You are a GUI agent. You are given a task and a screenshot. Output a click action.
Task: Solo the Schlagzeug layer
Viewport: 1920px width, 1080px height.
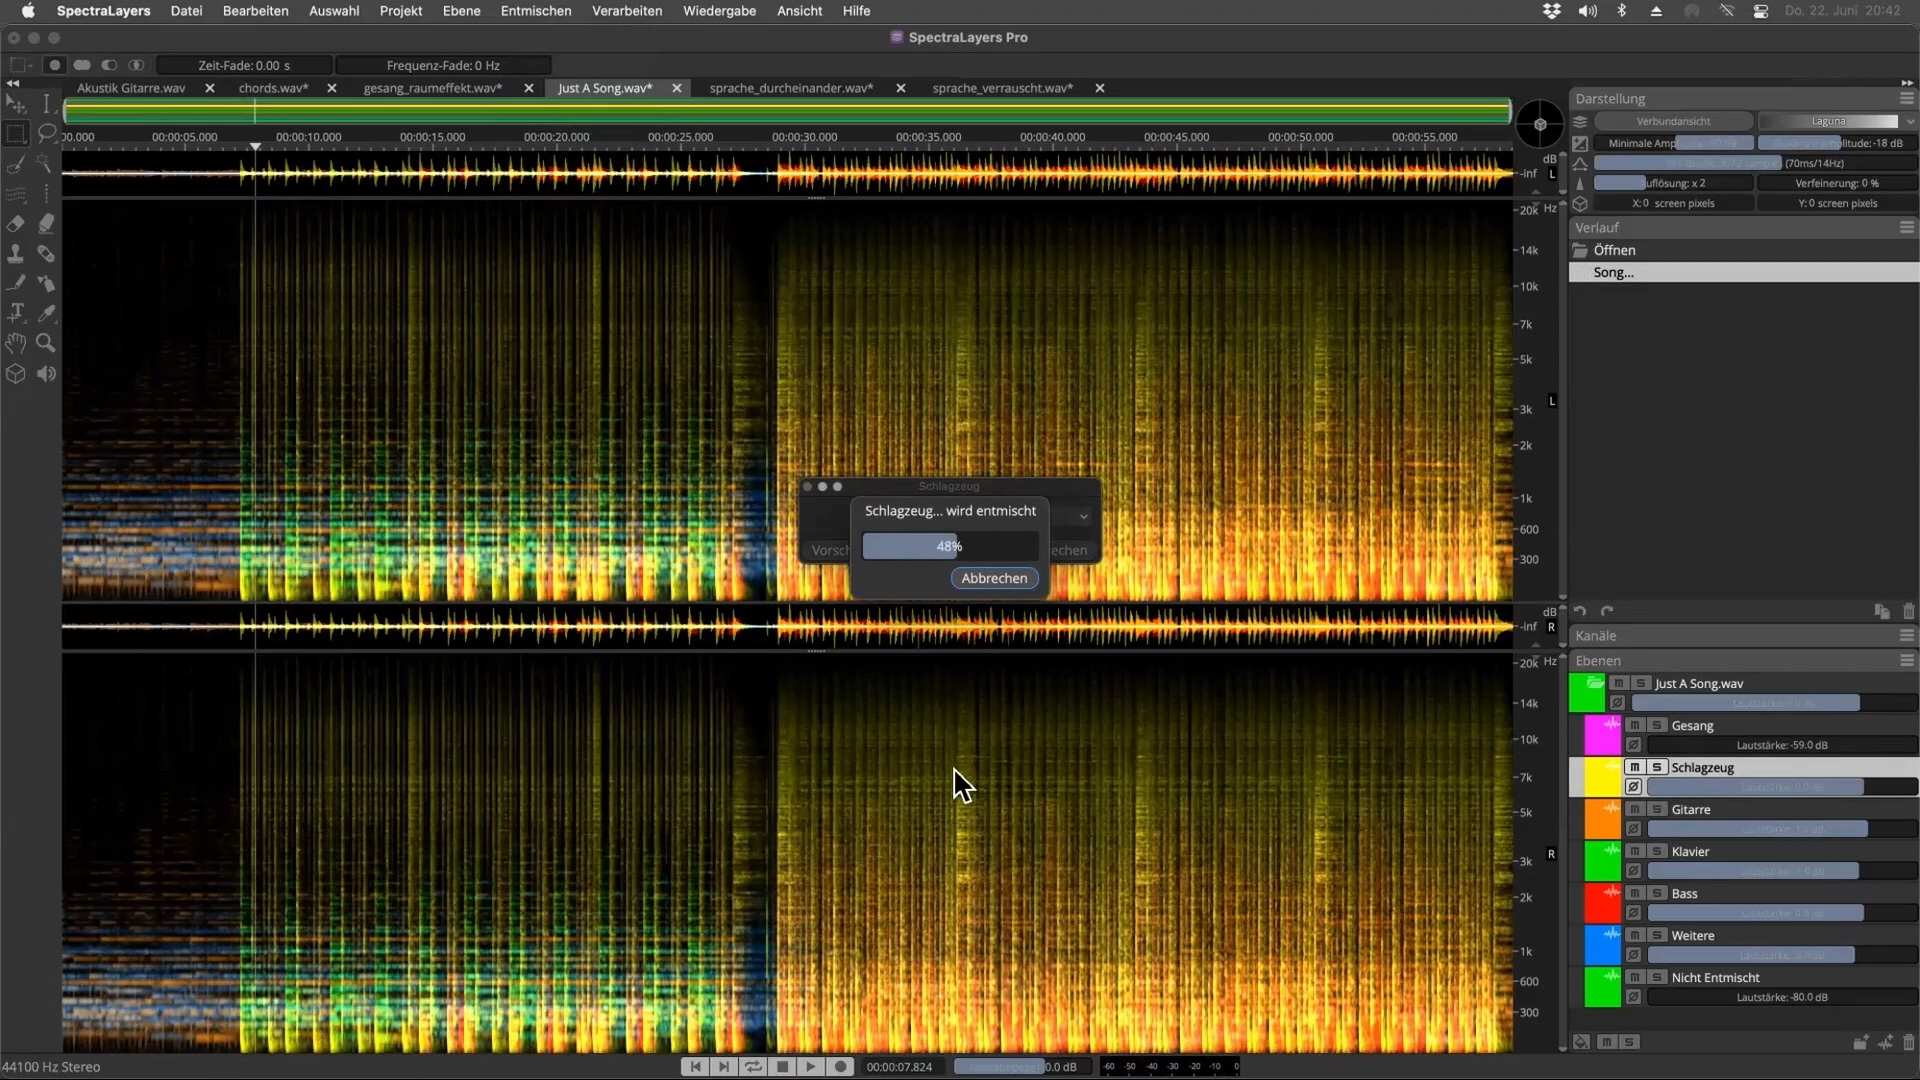pos(1656,767)
